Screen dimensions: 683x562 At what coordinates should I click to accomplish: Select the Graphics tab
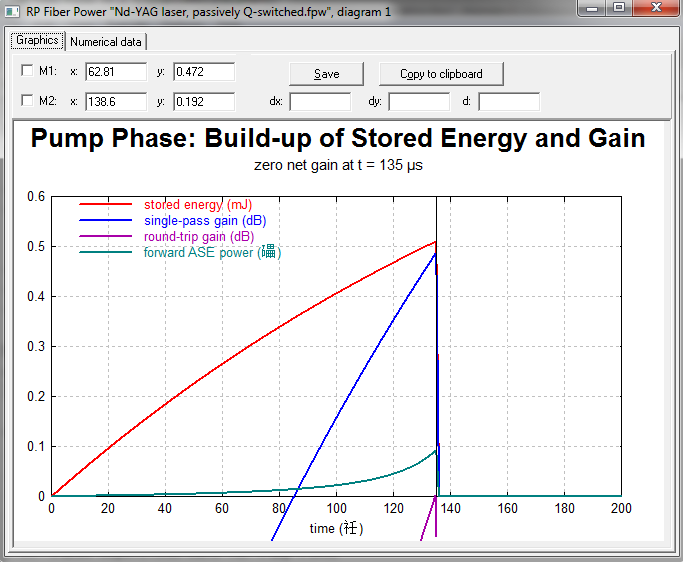tap(37, 41)
